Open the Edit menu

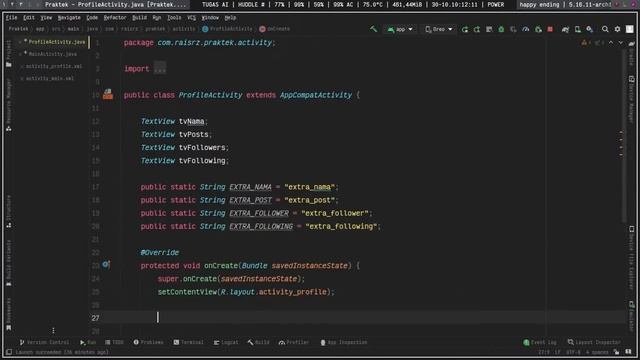pos(29,18)
